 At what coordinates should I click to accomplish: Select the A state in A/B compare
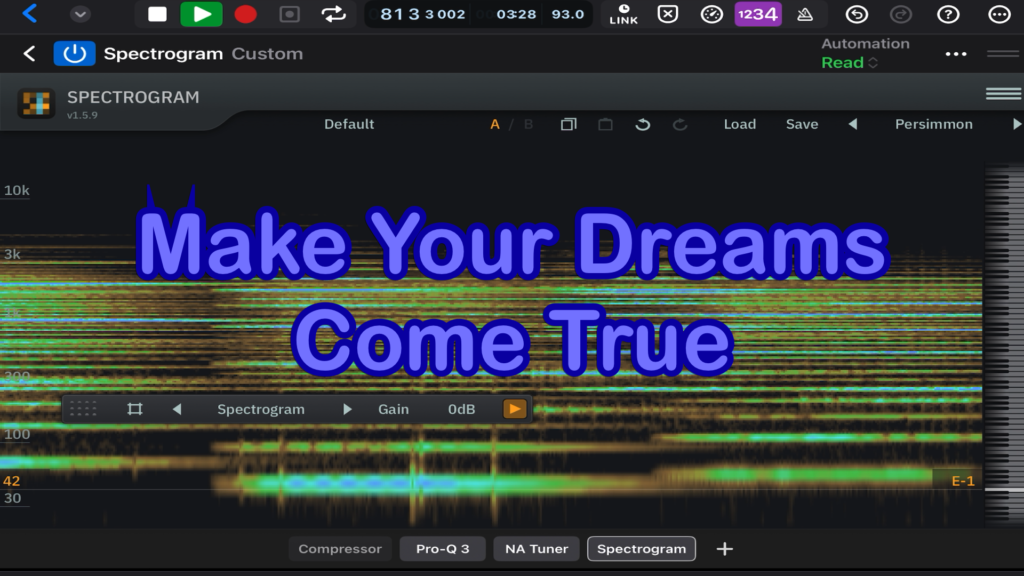[495, 125]
